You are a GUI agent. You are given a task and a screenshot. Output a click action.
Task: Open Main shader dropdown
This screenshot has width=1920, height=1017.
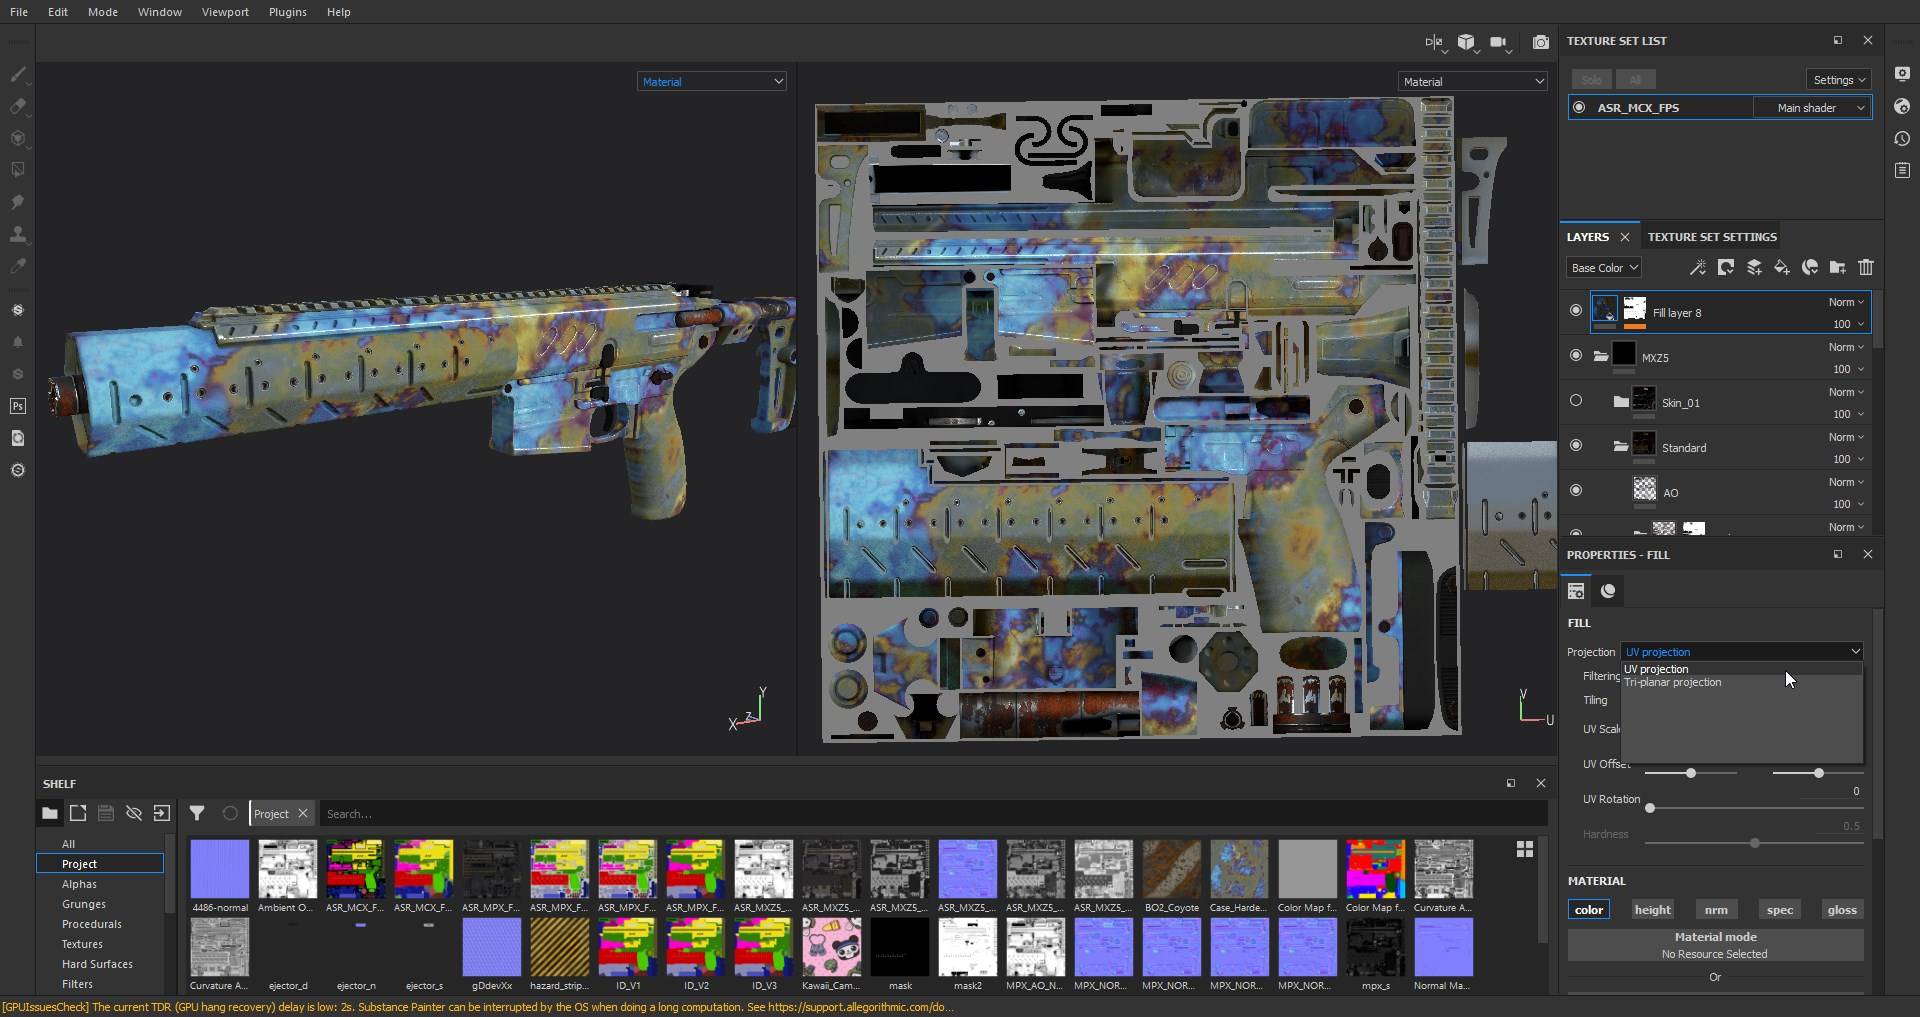tap(1812, 107)
